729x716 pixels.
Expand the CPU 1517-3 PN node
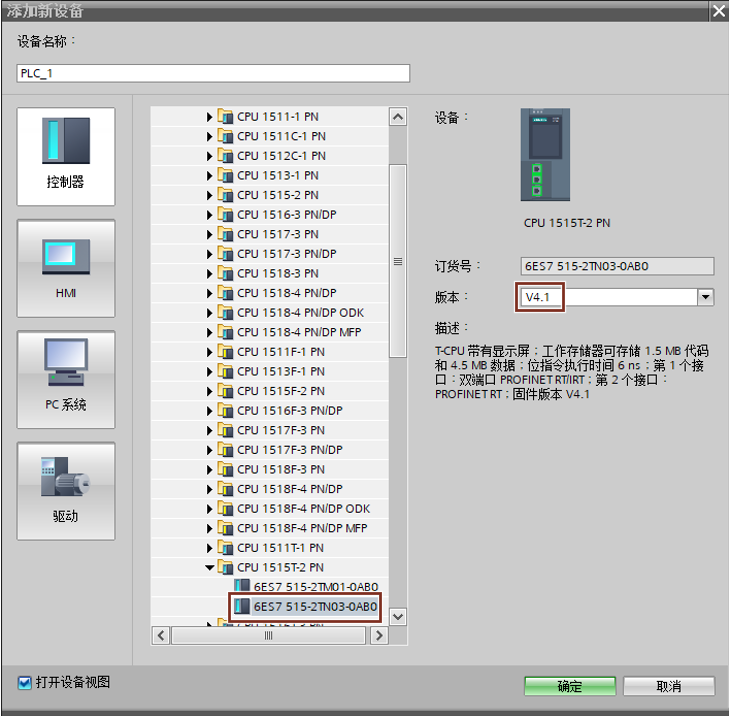coord(209,234)
